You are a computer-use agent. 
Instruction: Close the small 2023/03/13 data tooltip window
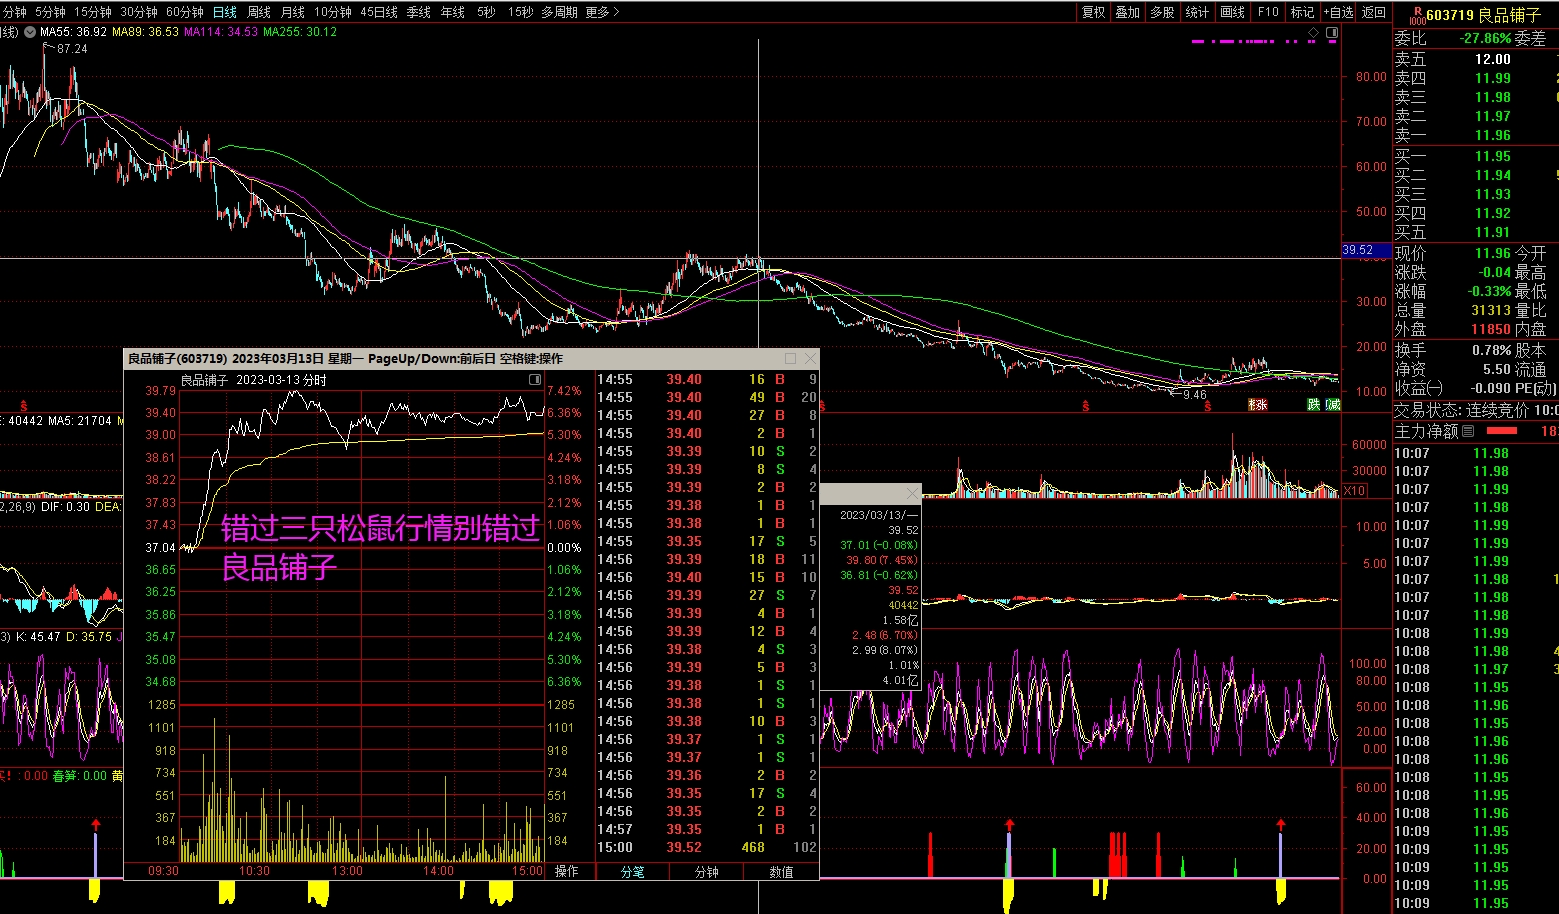911,494
